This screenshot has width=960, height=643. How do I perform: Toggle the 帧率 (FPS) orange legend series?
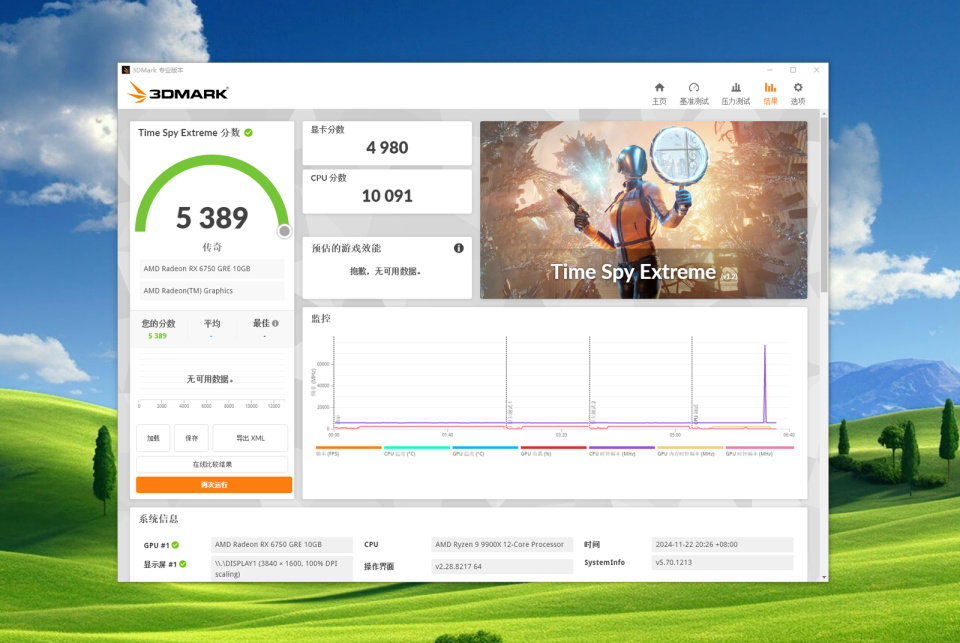[348, 451]
